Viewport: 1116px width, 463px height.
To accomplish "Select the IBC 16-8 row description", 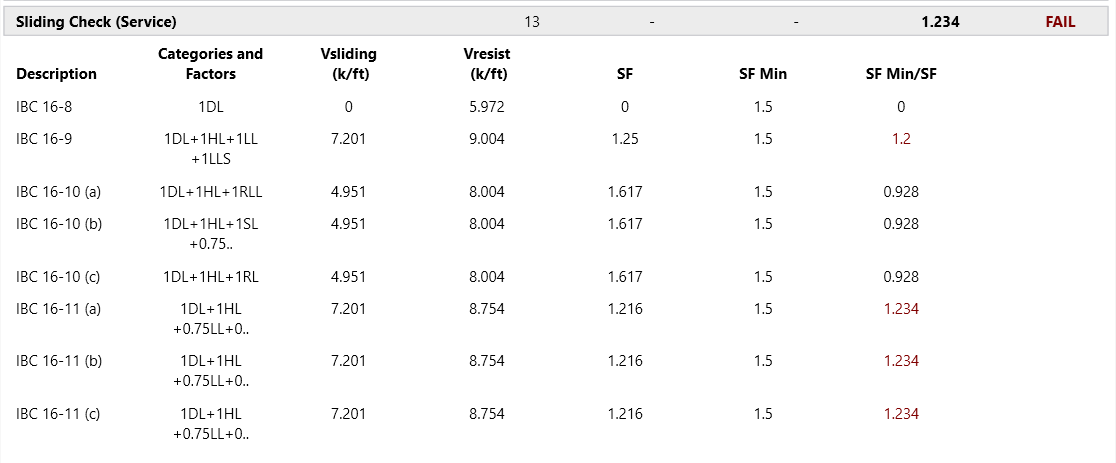I will pyautogui.click(x=44, y=107).
